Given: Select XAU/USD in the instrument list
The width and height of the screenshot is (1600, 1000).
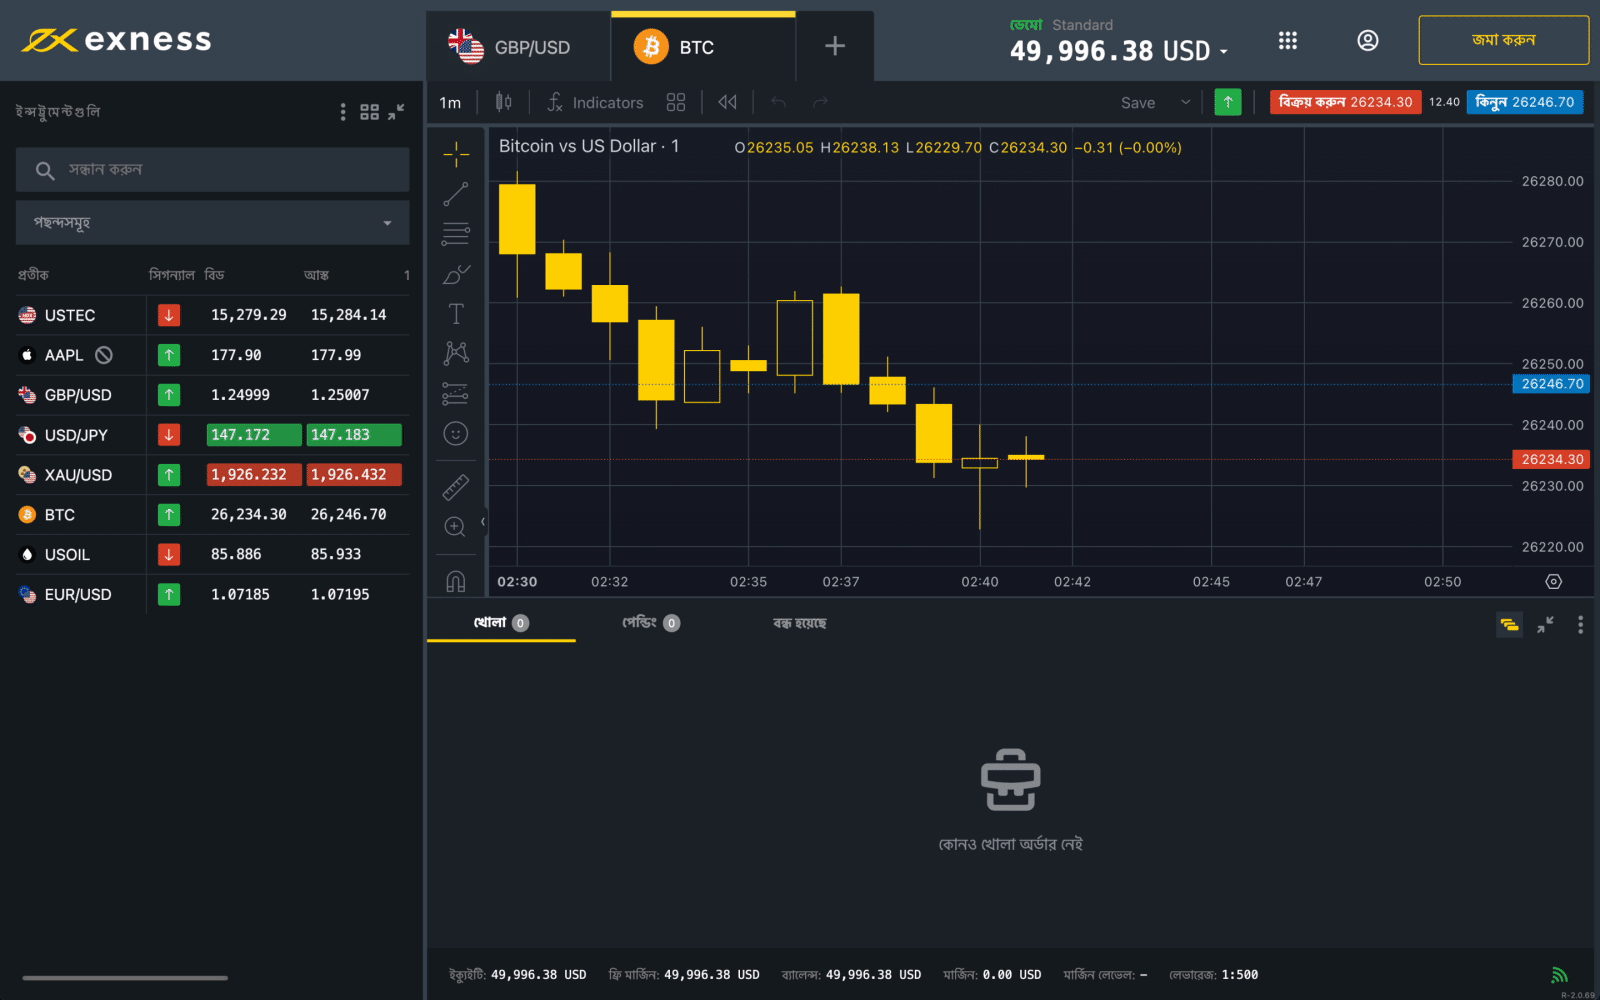Looking at the screenshot, I should tap(212, 475).
